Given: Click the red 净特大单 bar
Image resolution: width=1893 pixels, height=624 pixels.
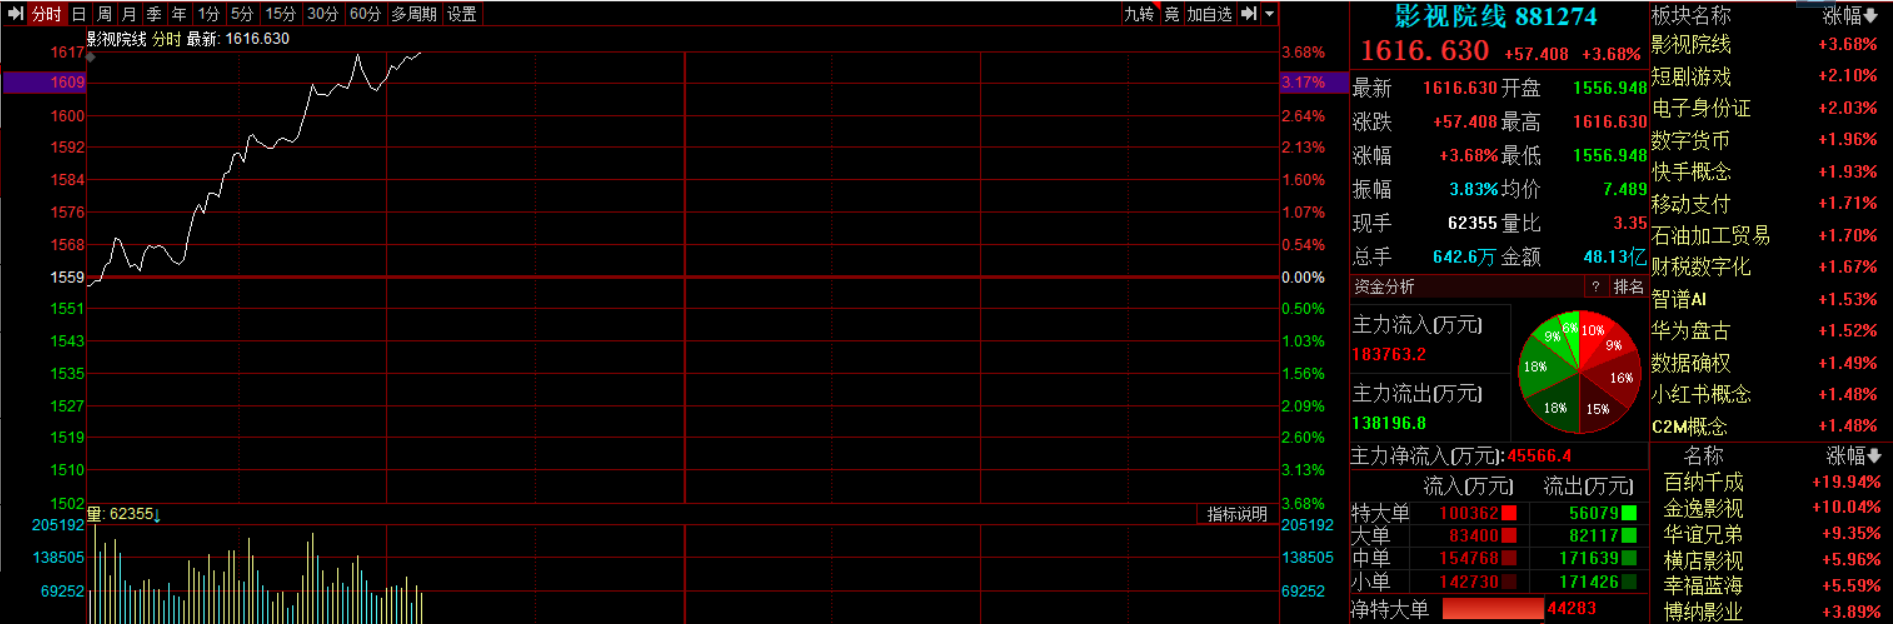Looking at the screenshot, I should (1492, 608).
